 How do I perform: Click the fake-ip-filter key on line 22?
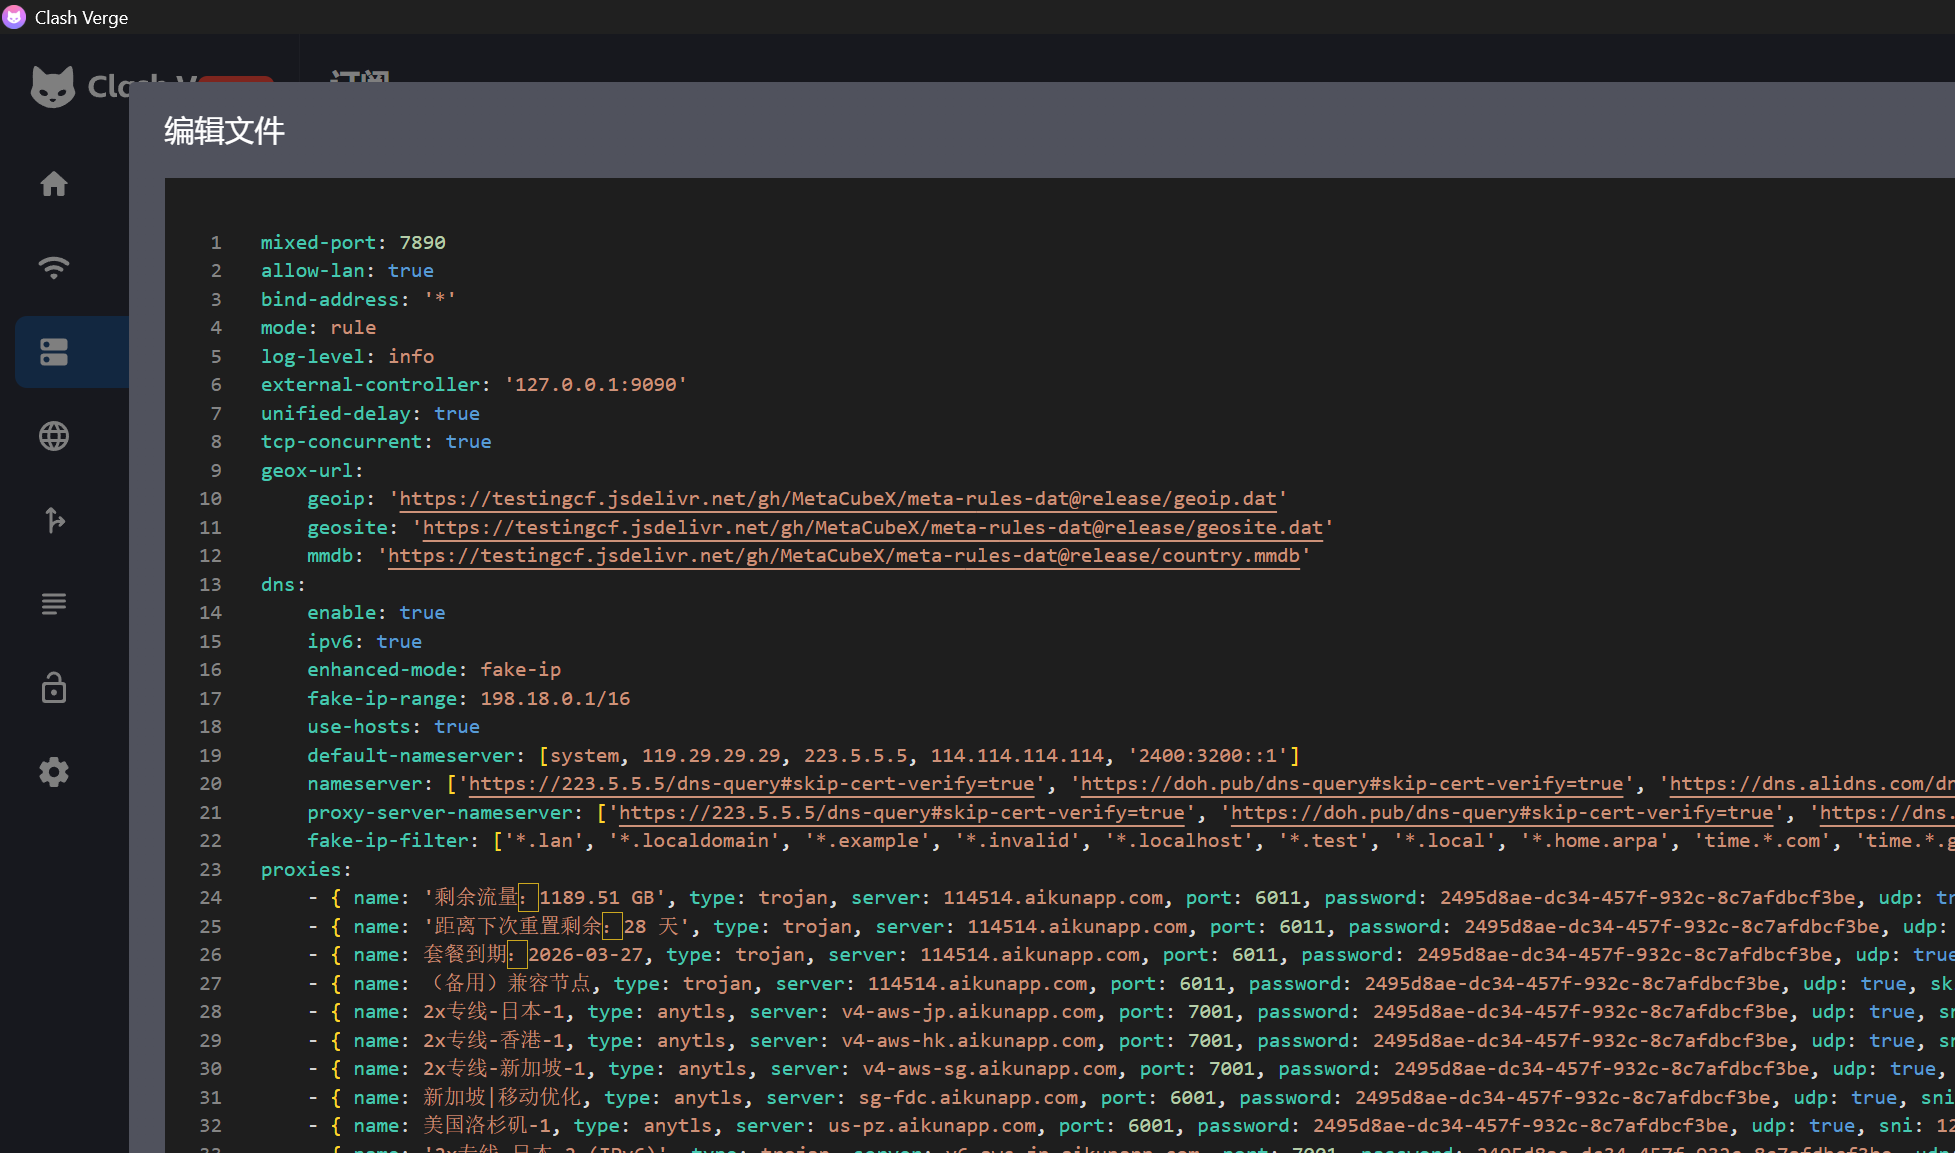388,841
